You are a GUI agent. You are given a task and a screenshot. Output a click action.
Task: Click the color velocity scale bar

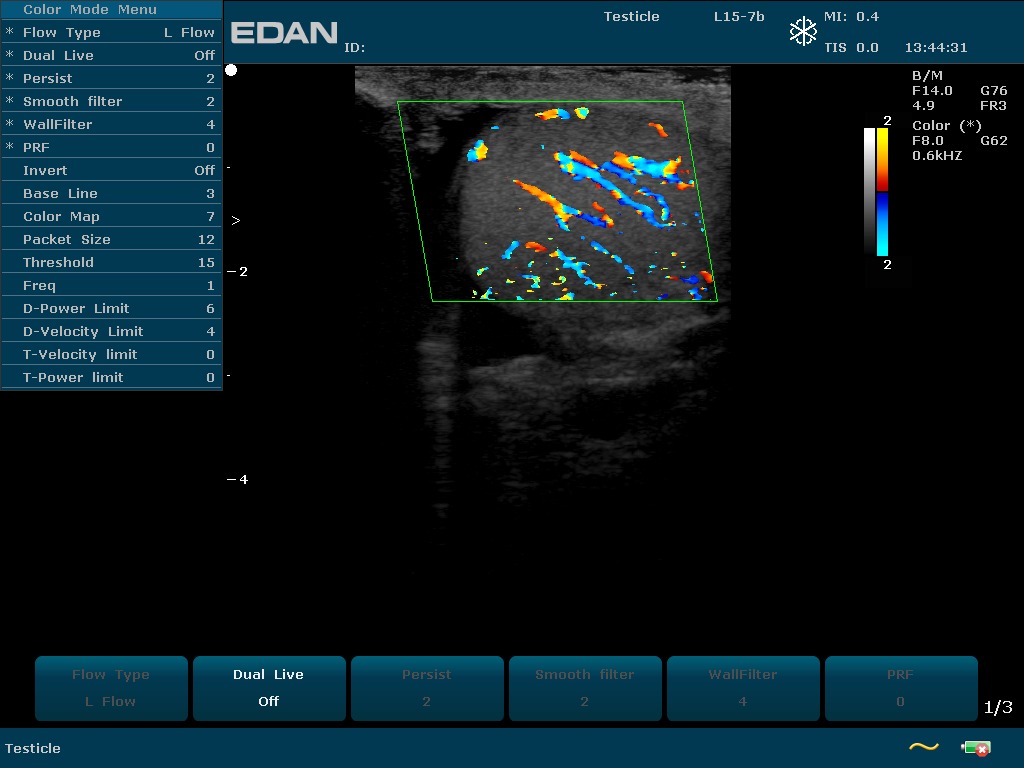tap(882, 192)
